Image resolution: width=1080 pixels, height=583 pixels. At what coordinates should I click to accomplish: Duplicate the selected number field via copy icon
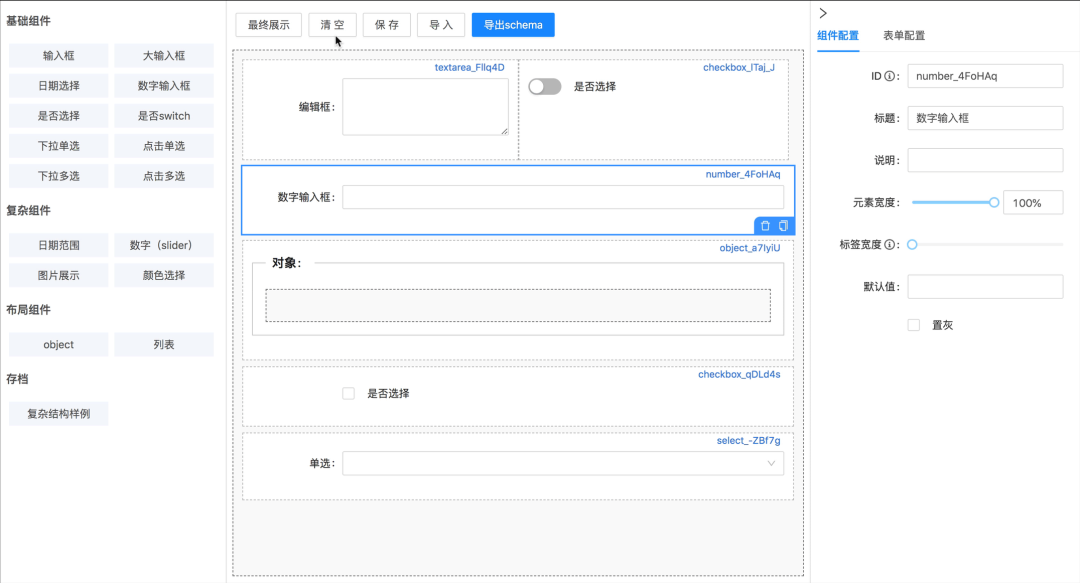[x=783, y=226]
